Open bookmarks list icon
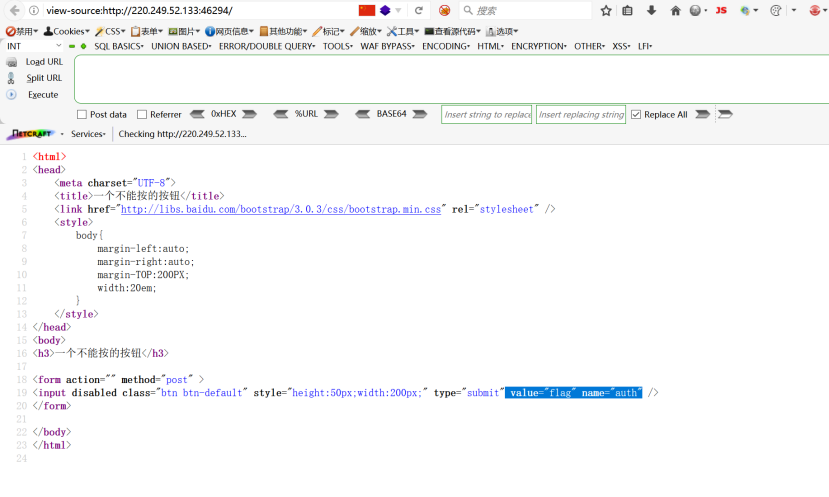 pos(628,11)
